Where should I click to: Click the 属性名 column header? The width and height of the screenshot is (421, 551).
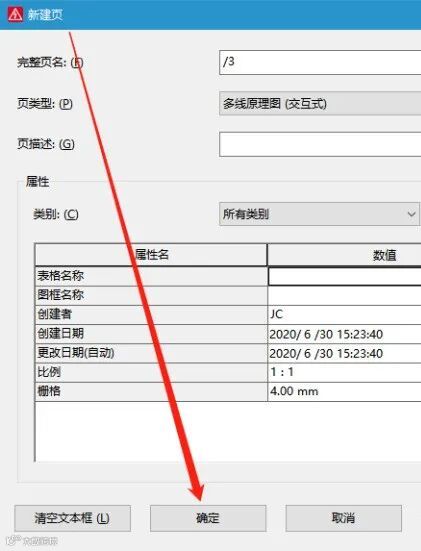click(151, 254)
